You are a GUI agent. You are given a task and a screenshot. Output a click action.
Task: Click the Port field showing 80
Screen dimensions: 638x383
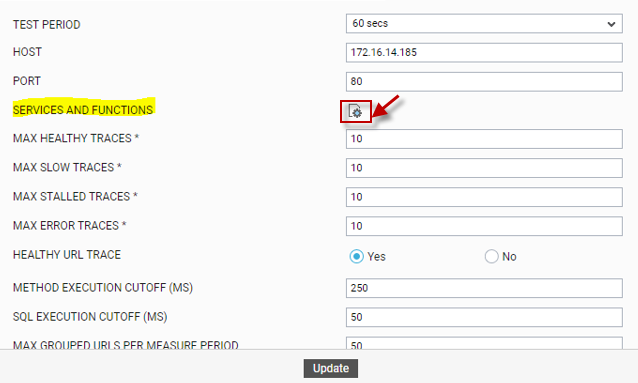click(484, 81)
